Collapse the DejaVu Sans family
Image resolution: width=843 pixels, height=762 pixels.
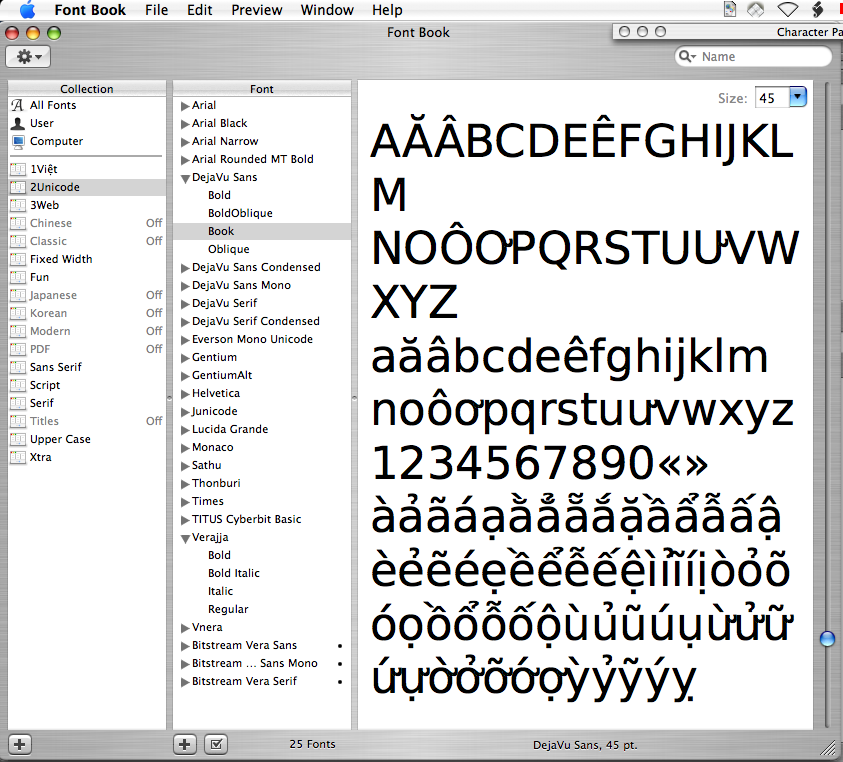click(185, 179)
